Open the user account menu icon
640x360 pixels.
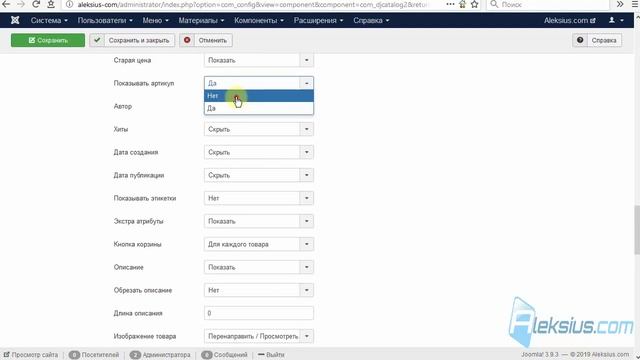pos(616,20)
